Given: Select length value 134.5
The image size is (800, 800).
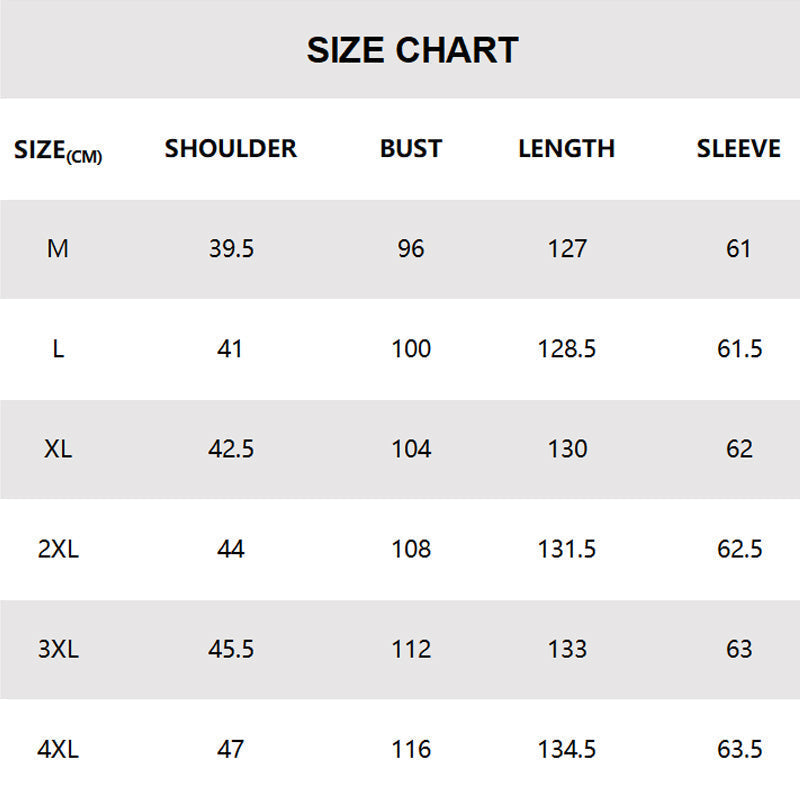Looking at the screenshot, I should coord(567,749).
